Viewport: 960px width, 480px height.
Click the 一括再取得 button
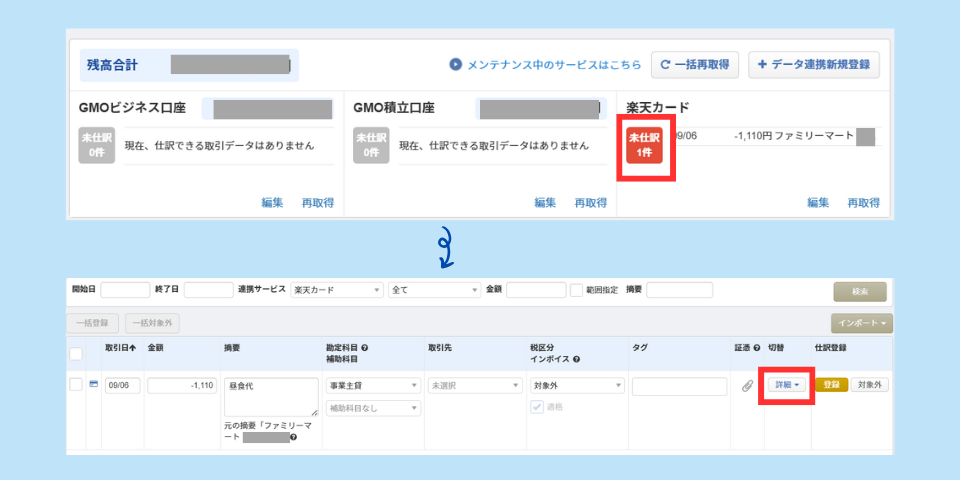pos(694,65)
